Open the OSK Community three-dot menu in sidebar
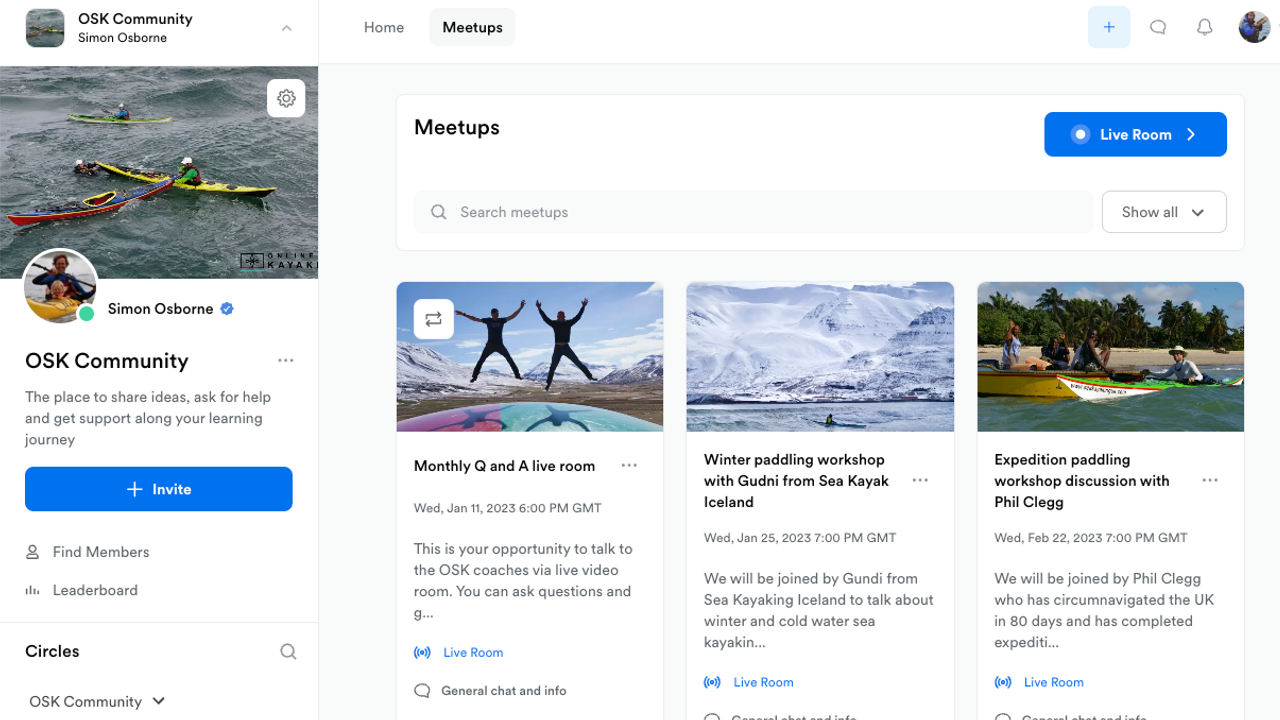The height and width of the screenshot is (720, 1280). [286, 360]
